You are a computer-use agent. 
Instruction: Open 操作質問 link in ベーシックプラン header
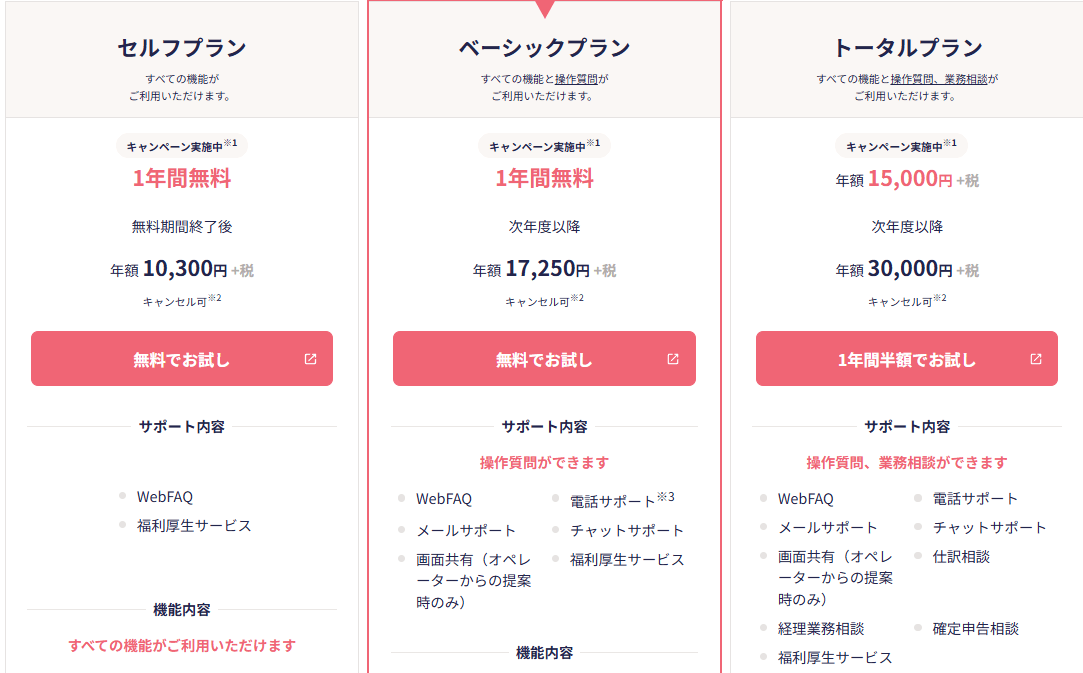point(578,79)
